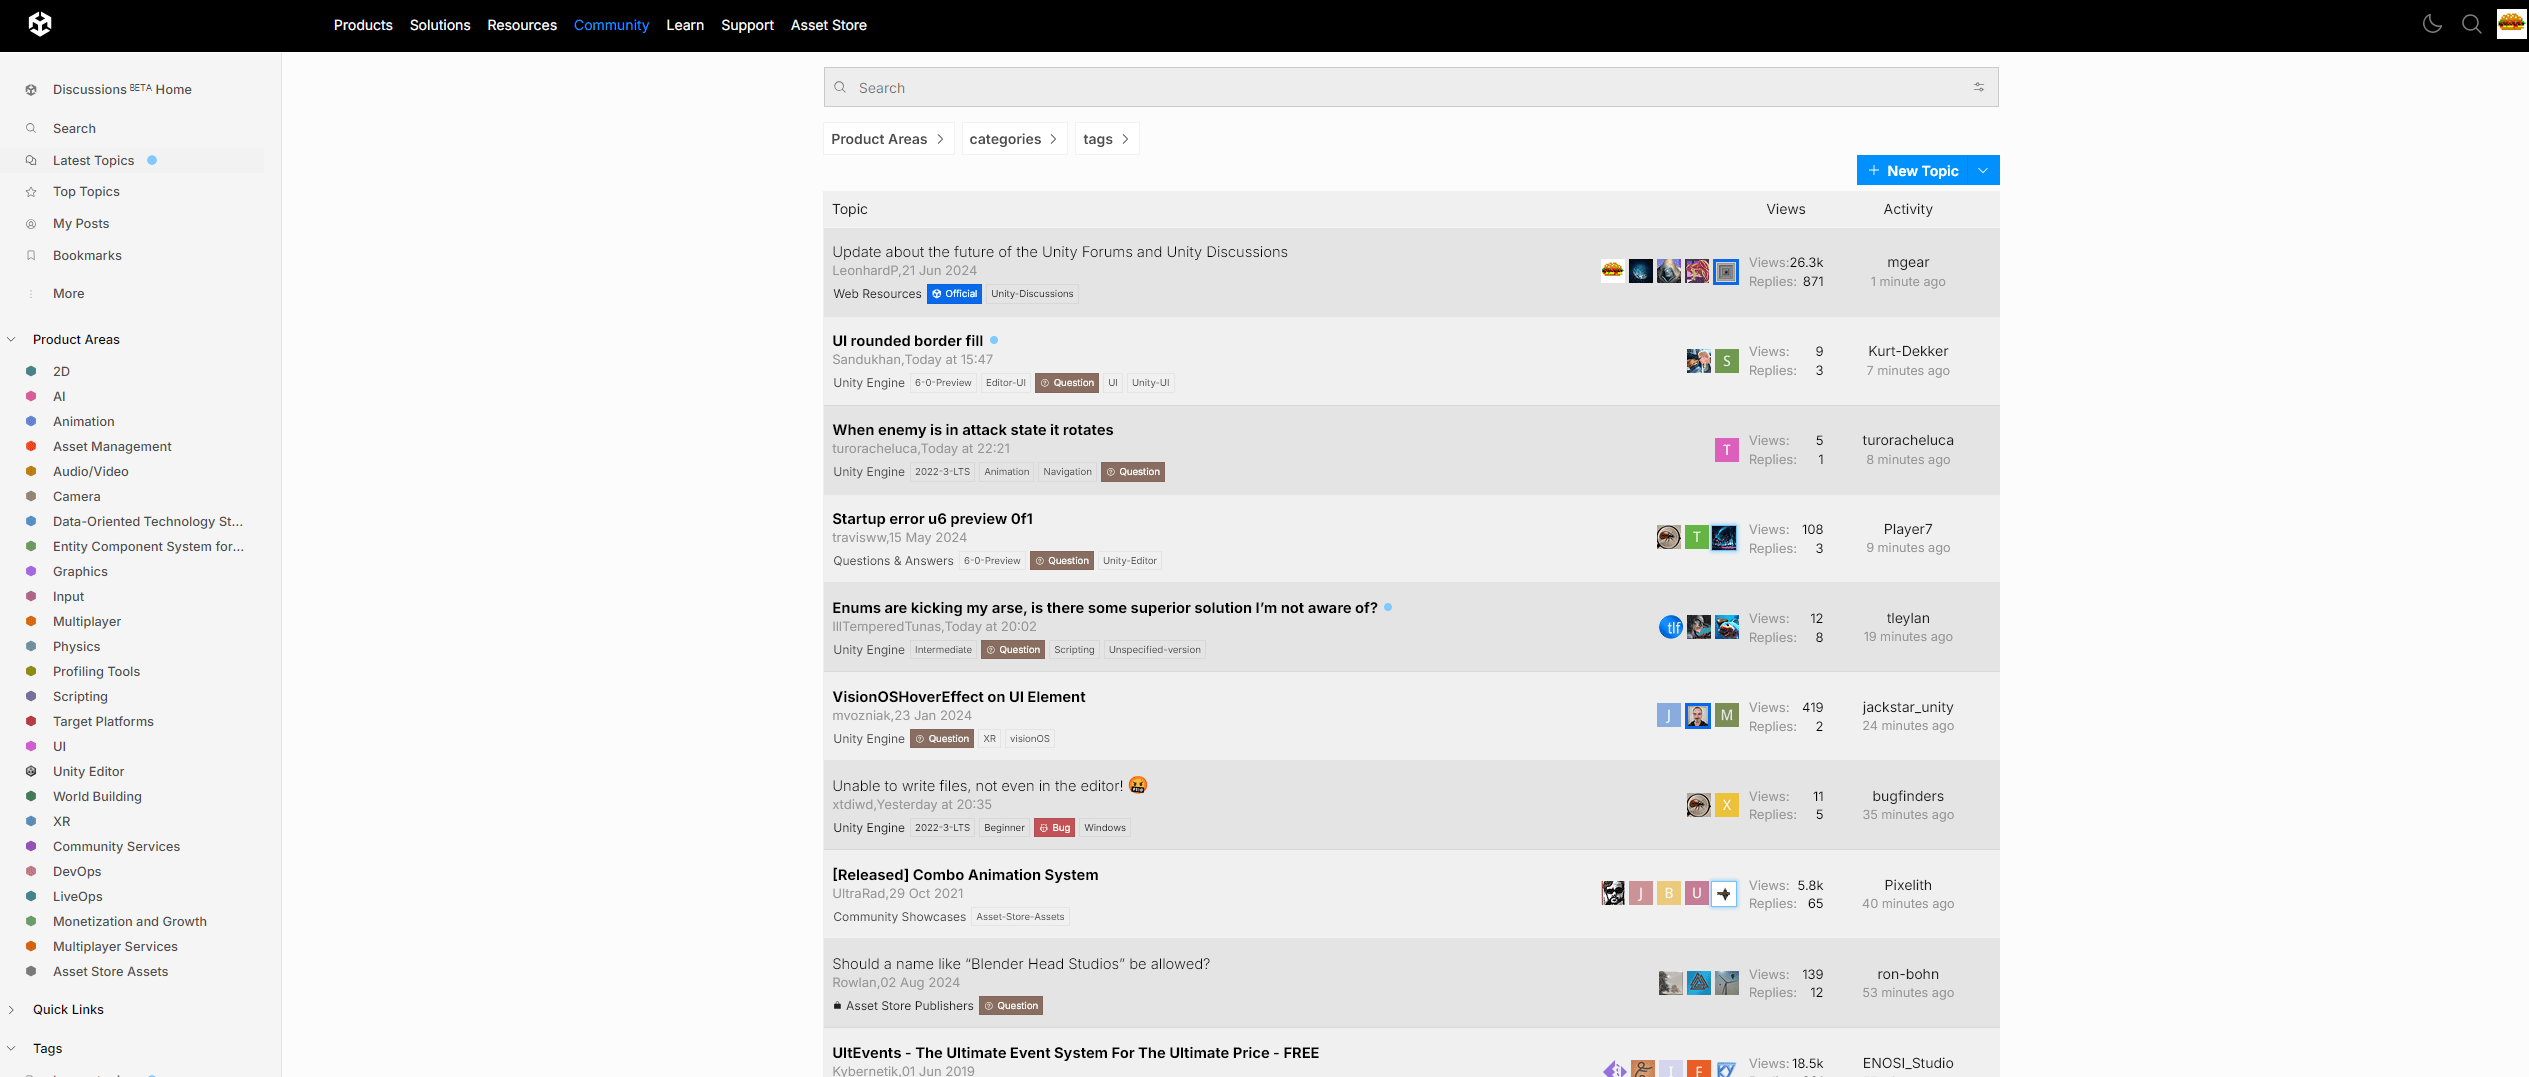The image size is (2529, 1077).
Task: Expand the Product Areas filter dropdown
Action: (x=888, y=139)
